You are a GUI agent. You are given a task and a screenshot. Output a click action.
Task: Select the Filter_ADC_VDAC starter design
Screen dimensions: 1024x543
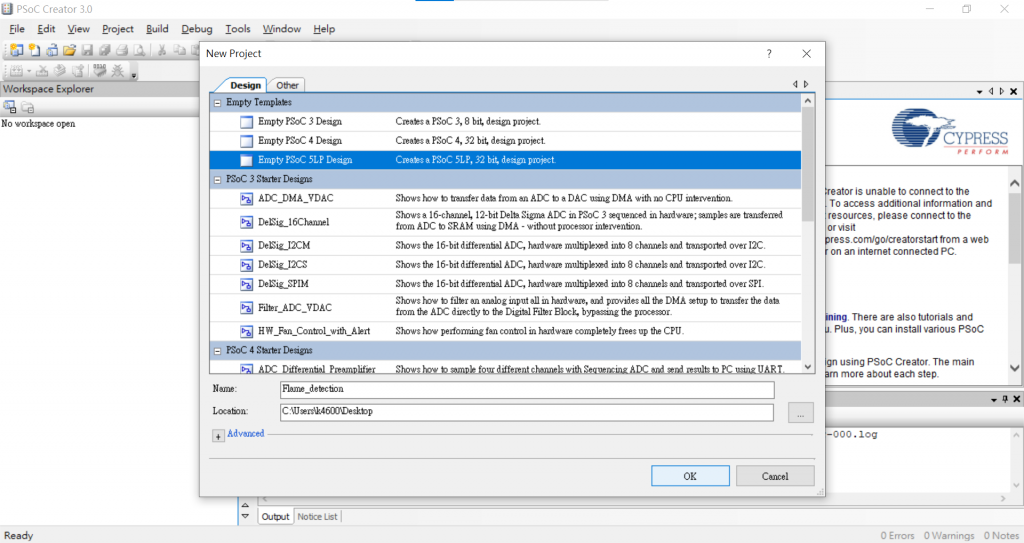pos(505,306)
